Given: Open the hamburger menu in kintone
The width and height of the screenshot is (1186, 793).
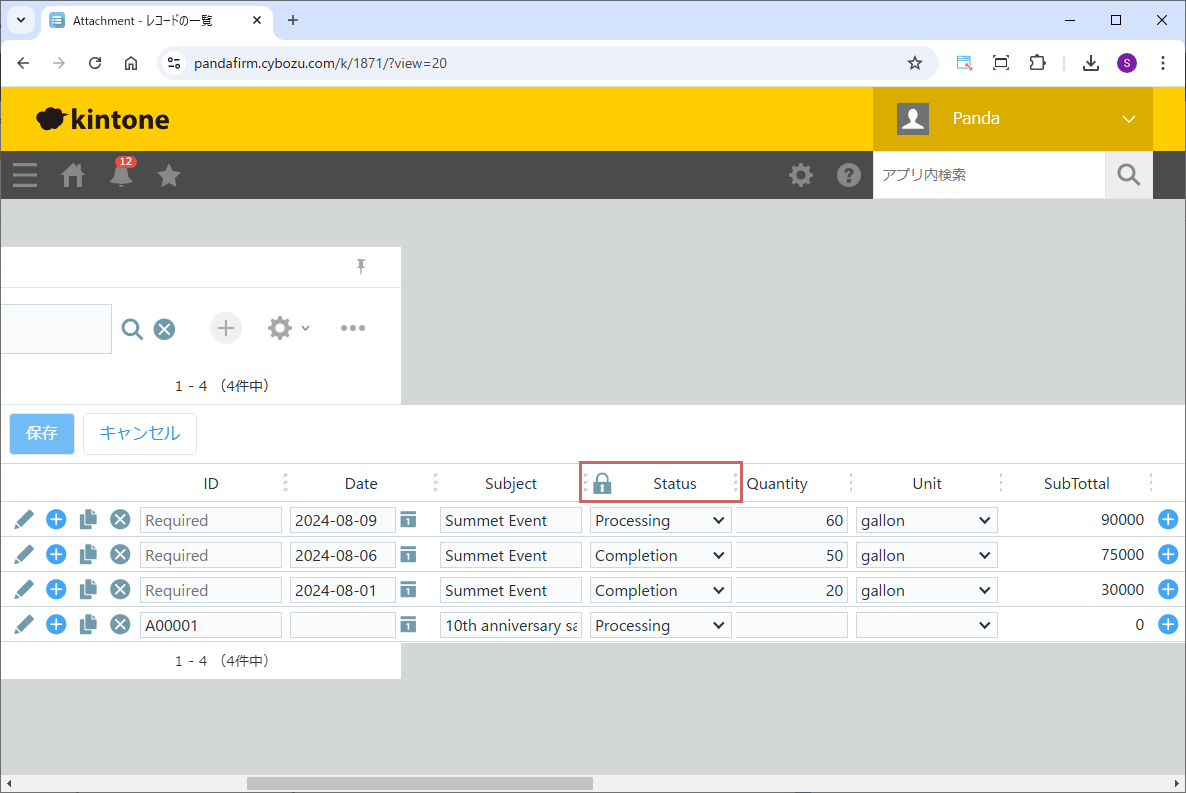Looking at the screenshot, I should point(25,176).
